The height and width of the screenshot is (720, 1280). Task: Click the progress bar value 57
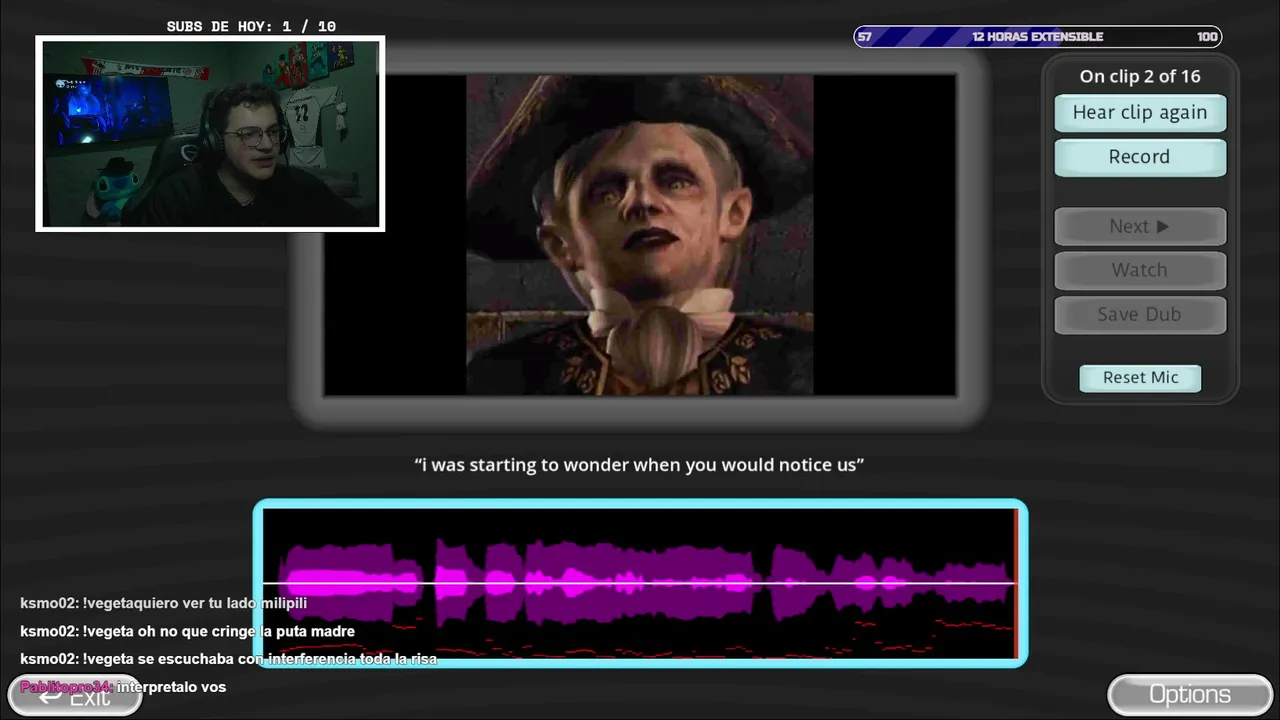tap(865, 37)
